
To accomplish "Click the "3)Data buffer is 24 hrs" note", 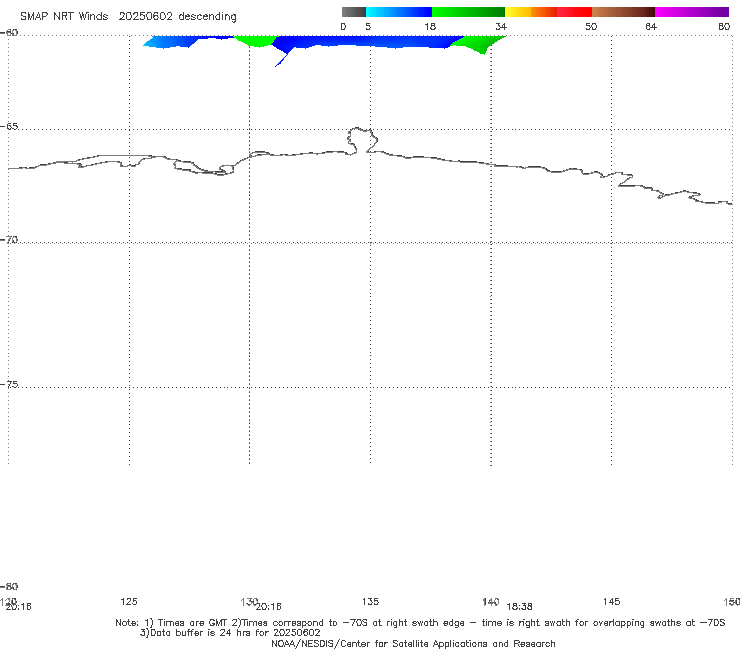I will point(230,633).
